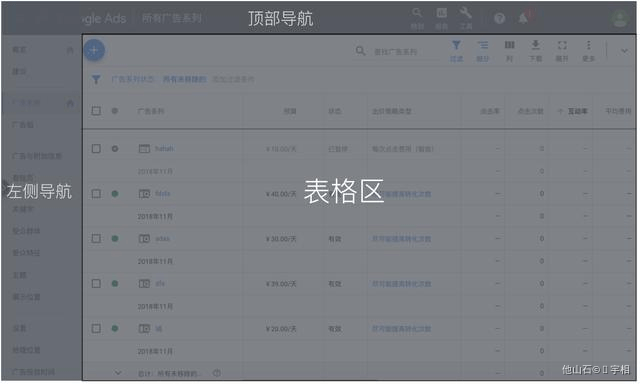Viewport: 640px width, 384px height.
Task: Open 广告与附加信息 in the left sidebar
Action: click(37, 156)
